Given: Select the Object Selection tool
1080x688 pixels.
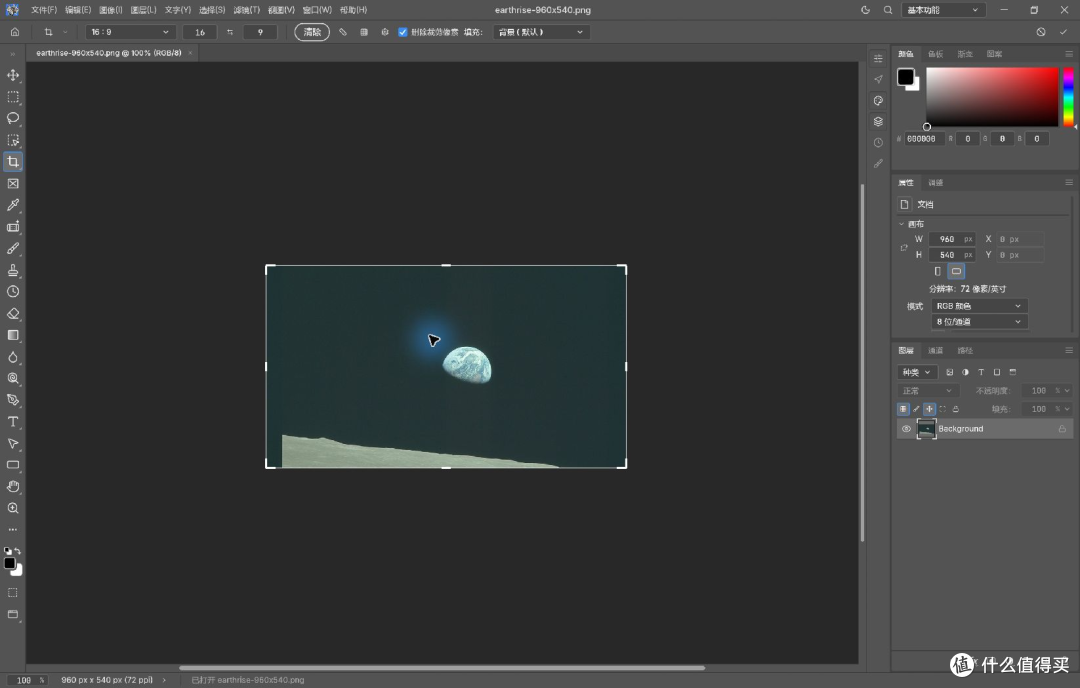Looking at the screenshot, I should click(x=13, y=140).
